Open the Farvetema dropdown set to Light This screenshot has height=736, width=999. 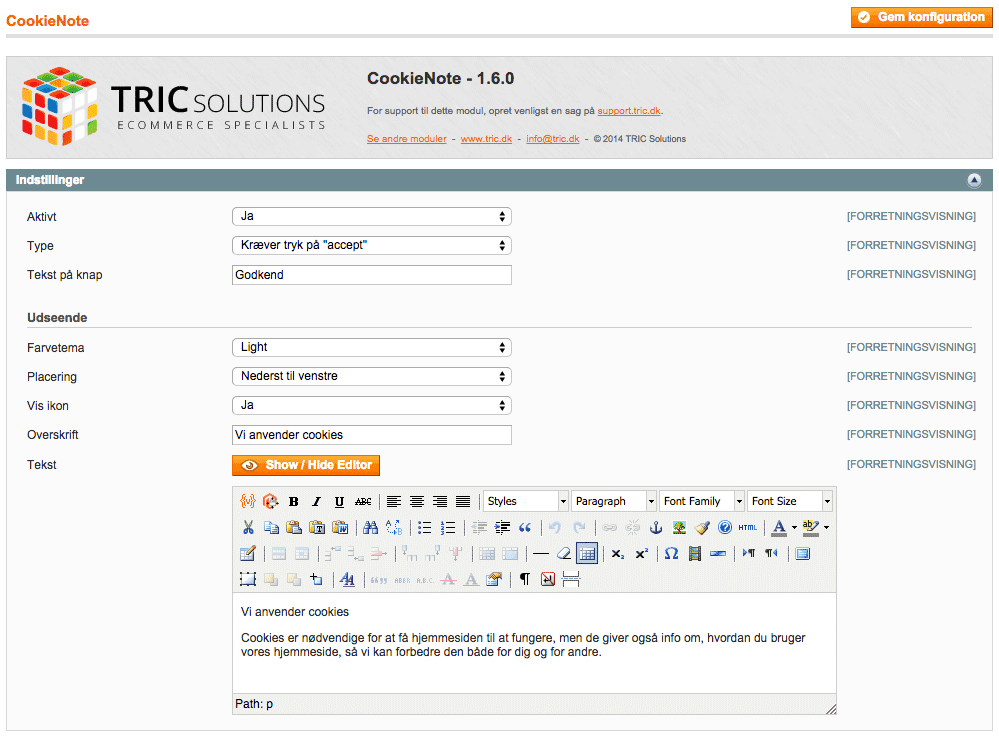click(371, 347)
